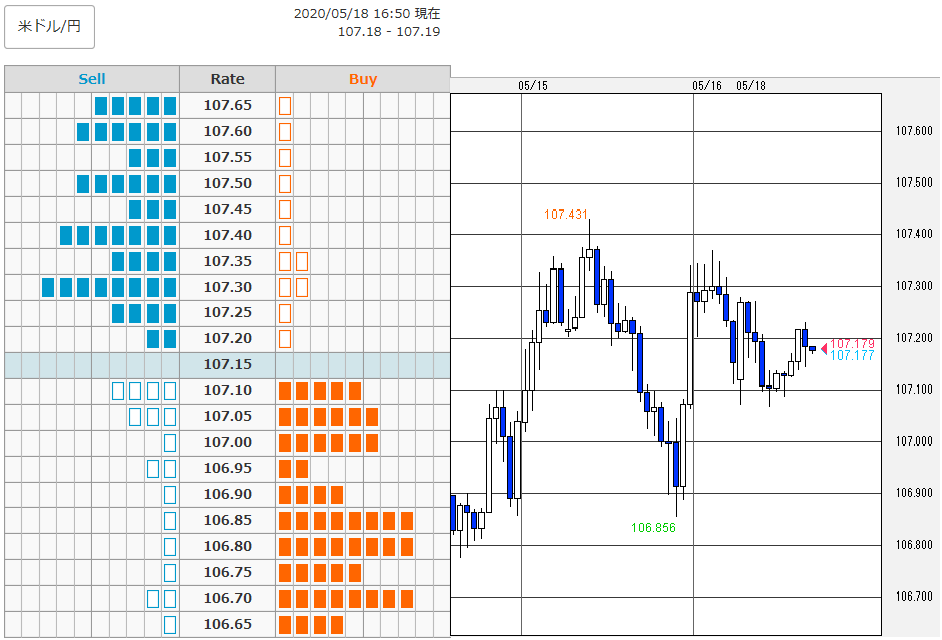Click the 107.35 rate cell

coord(228,261)
